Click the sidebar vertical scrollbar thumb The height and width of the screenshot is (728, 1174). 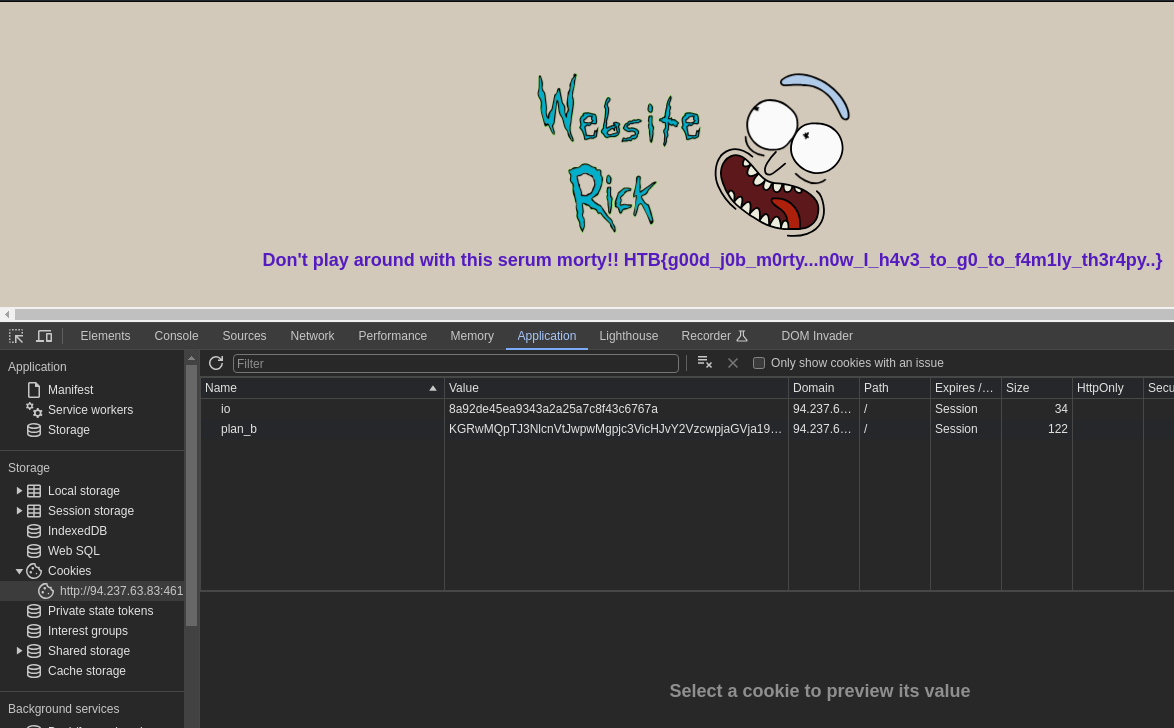pyautogui.click(x=192, y=495)
